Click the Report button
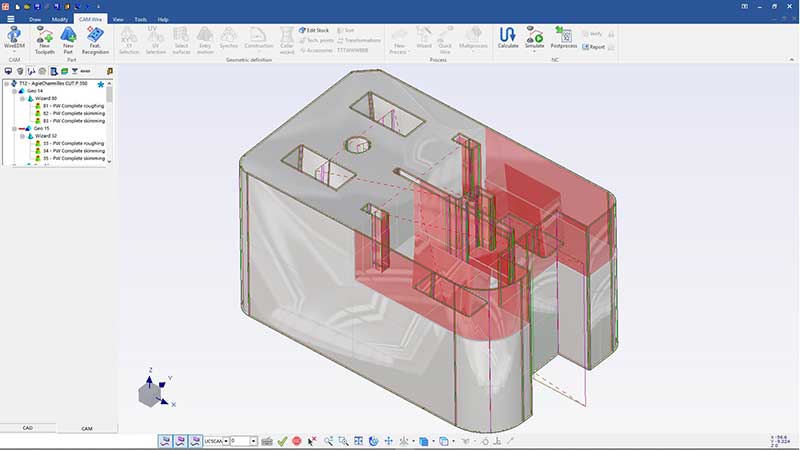The width and height of the screenshot is (800, 450). point(596,46)
